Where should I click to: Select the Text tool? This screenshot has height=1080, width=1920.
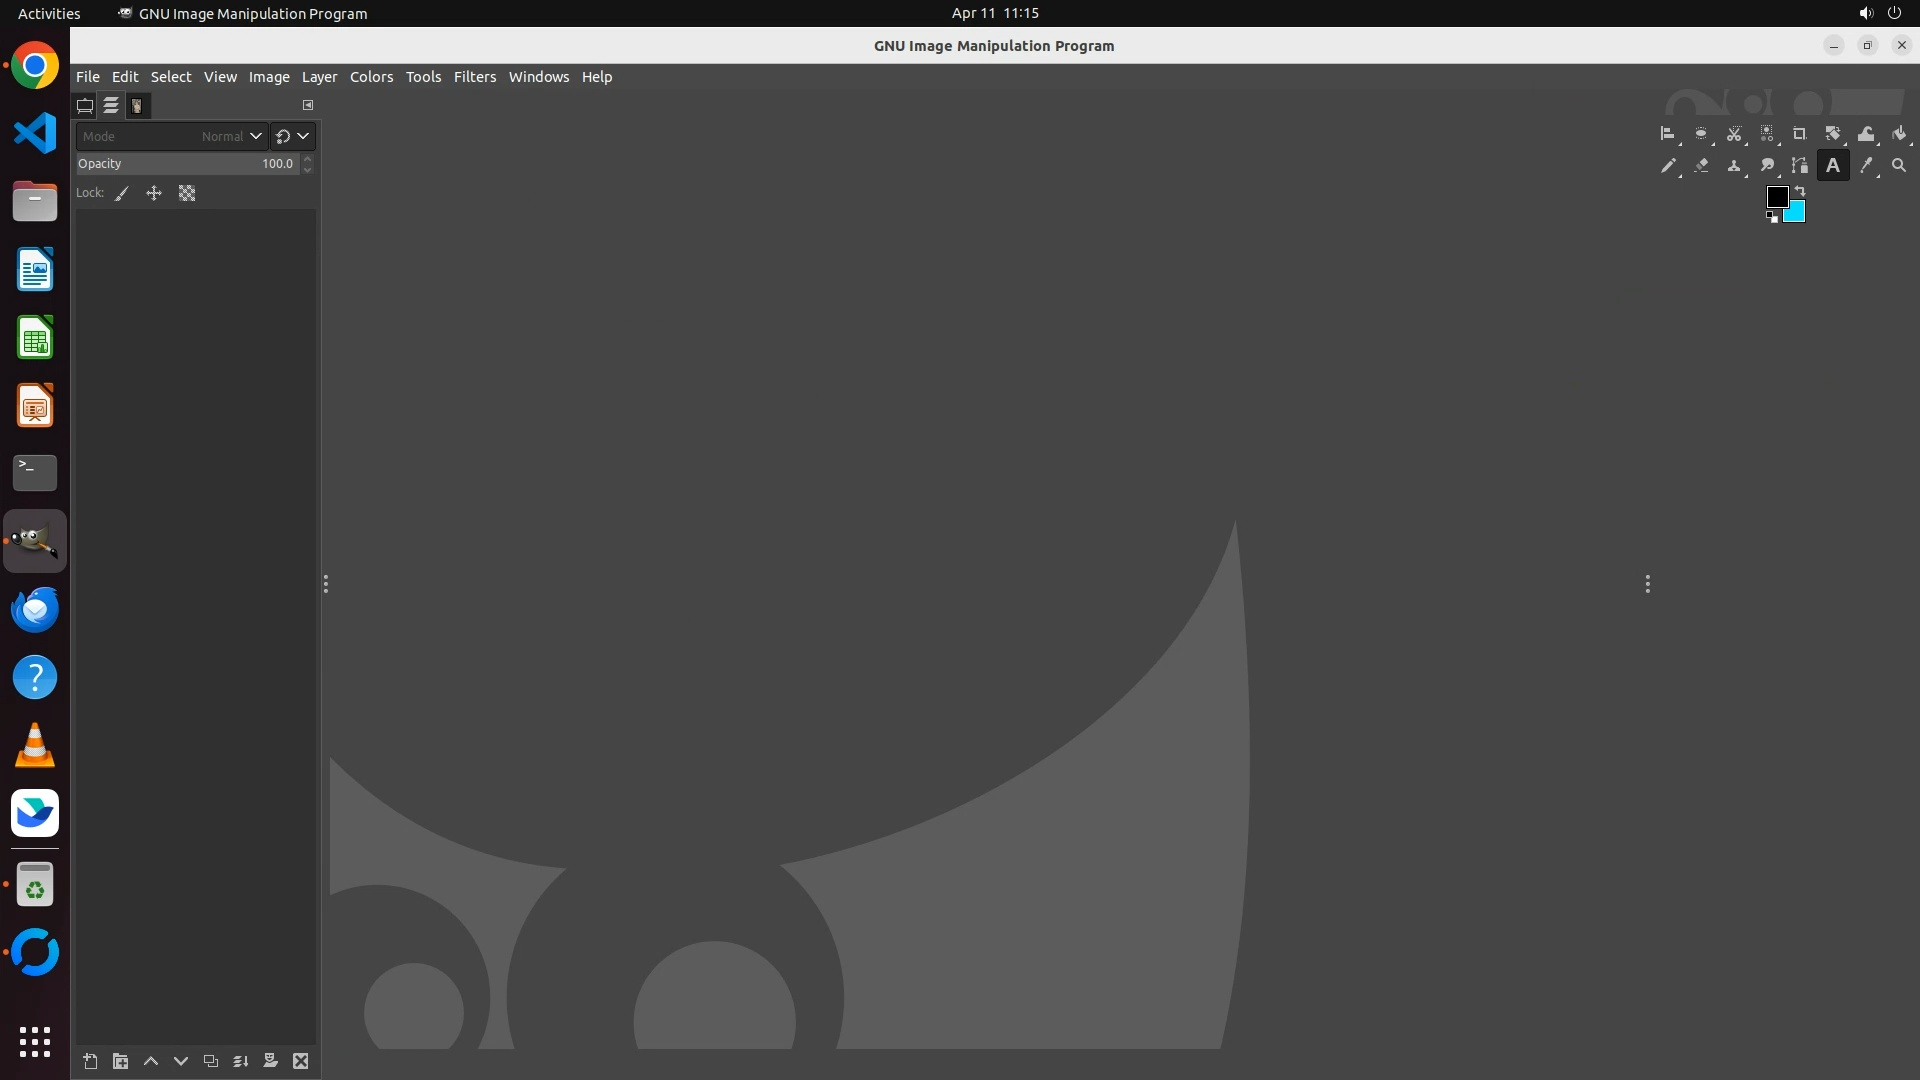click(1832, 166)
